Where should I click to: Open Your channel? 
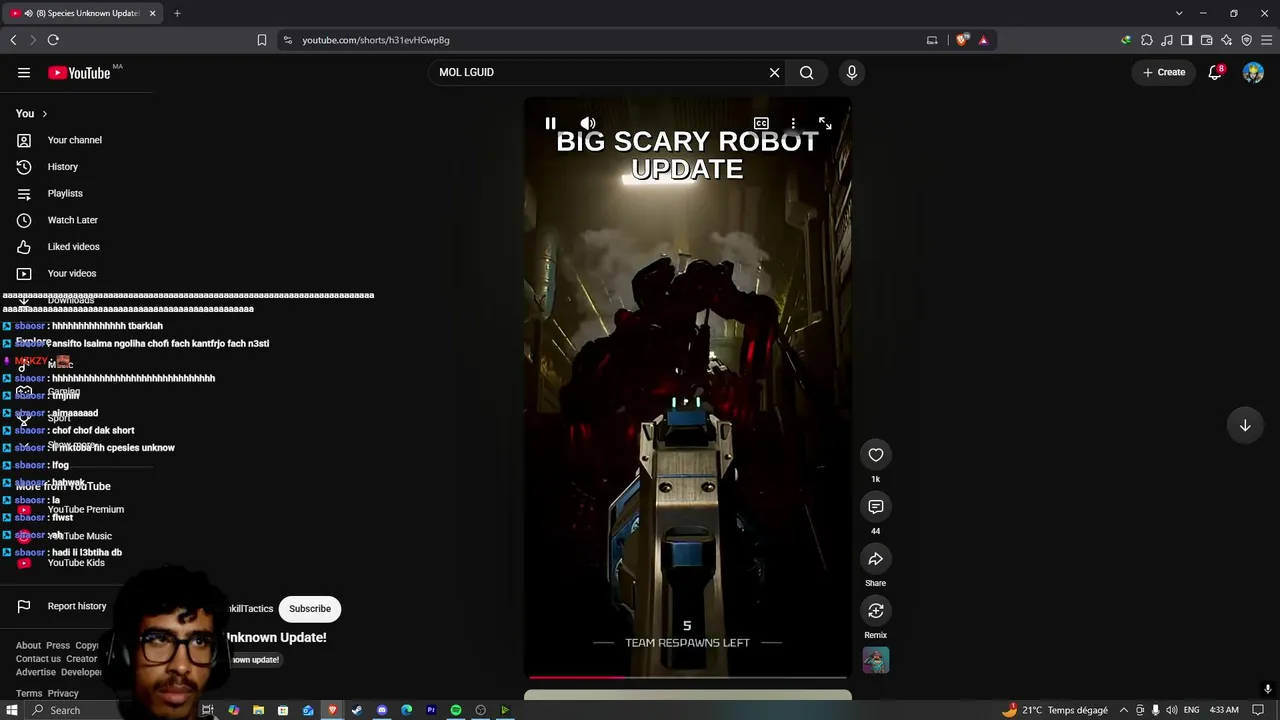click(x=76, y=140)
